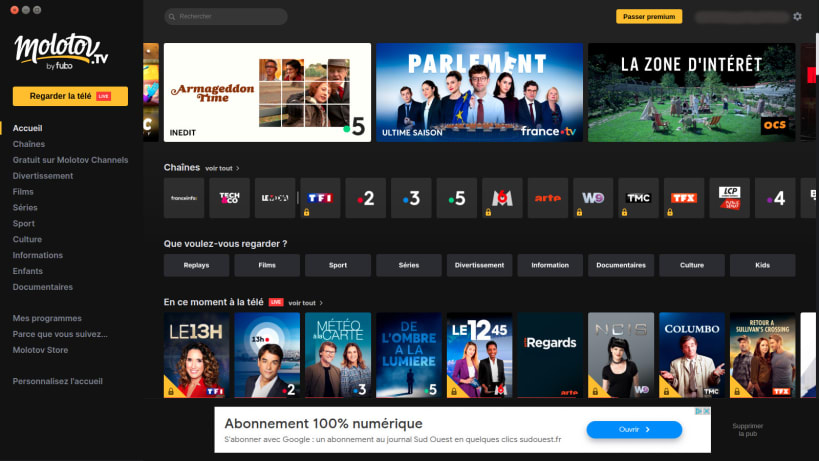Viewport: 819px width, 461px height.
Task: Click the ad info icon on banner
Action: [x=698, y=411]
